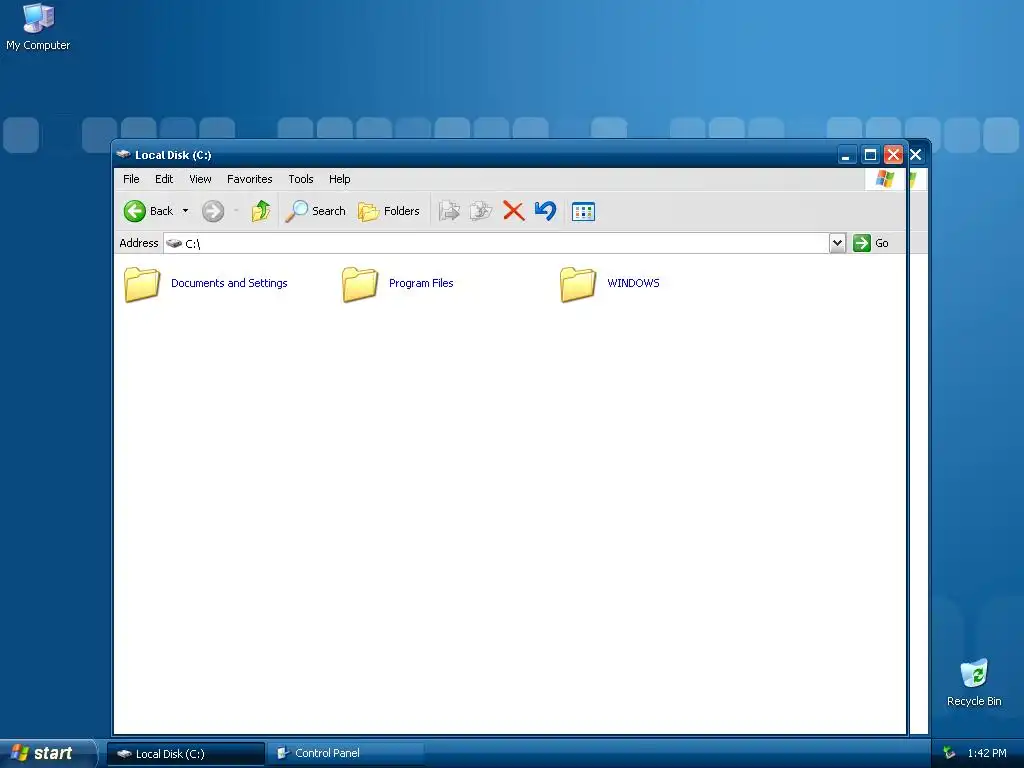Open the Help menu
The height and width of the screenshot is (768, 1024).
tap(340, 179)
